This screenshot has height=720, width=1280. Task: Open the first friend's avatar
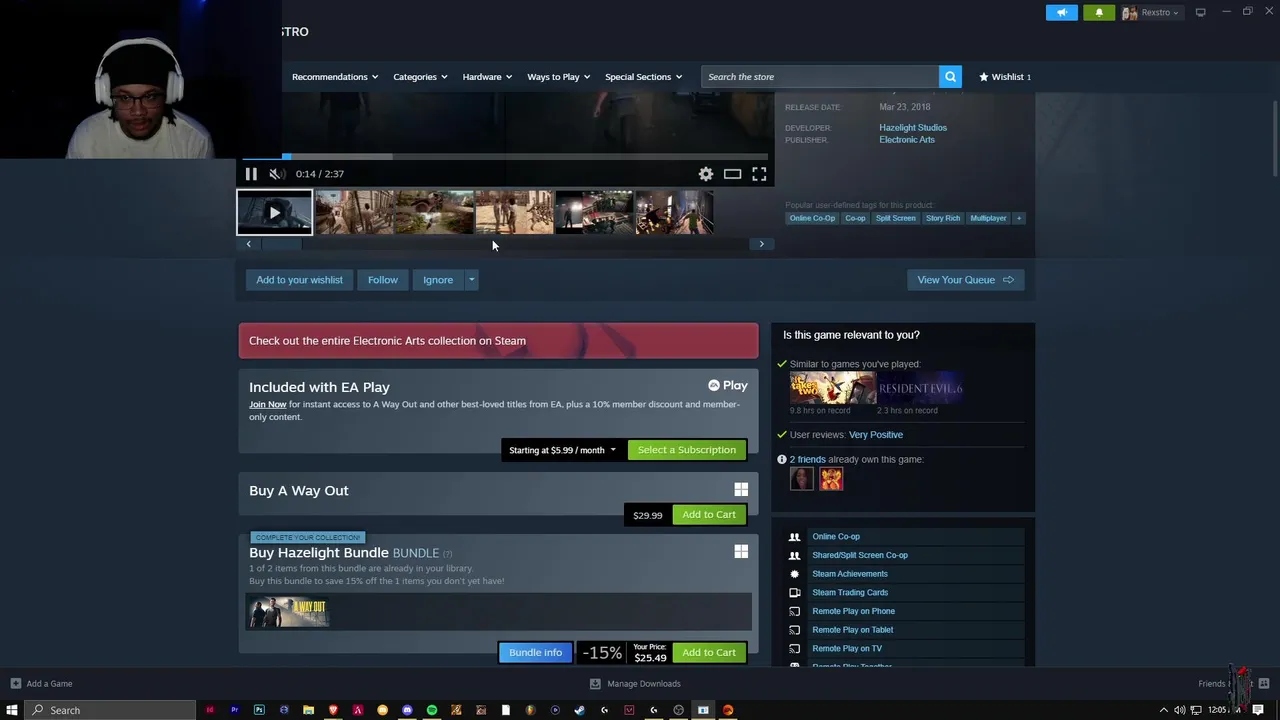coord(802,480)
